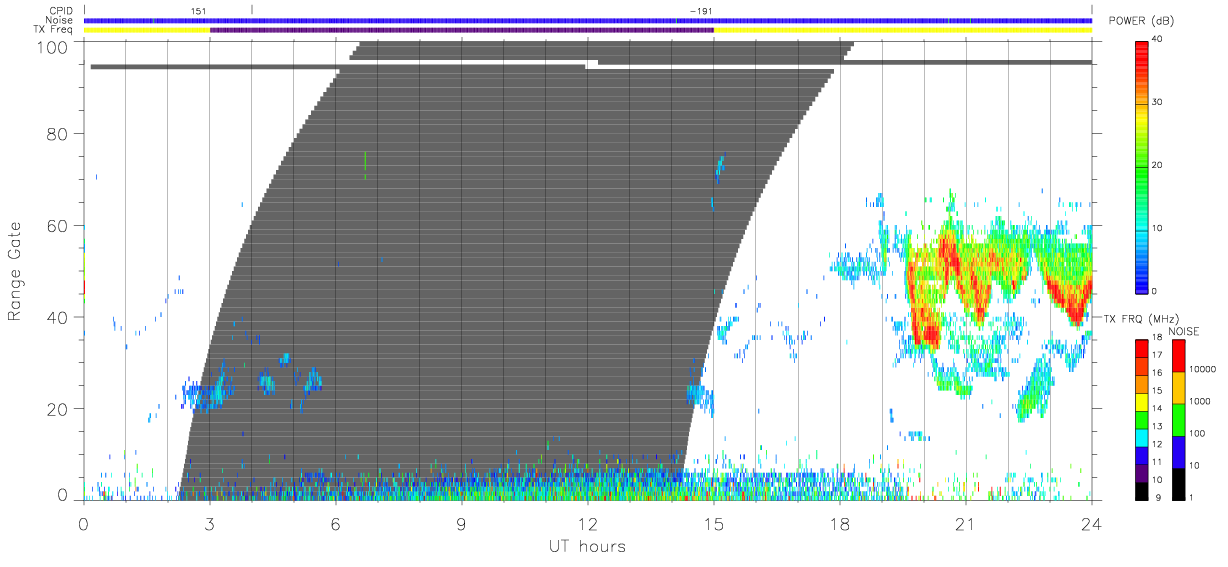Click x-axis tick label '9'
This screenshot has width=1228, height=567.
(x=461, y=523)
